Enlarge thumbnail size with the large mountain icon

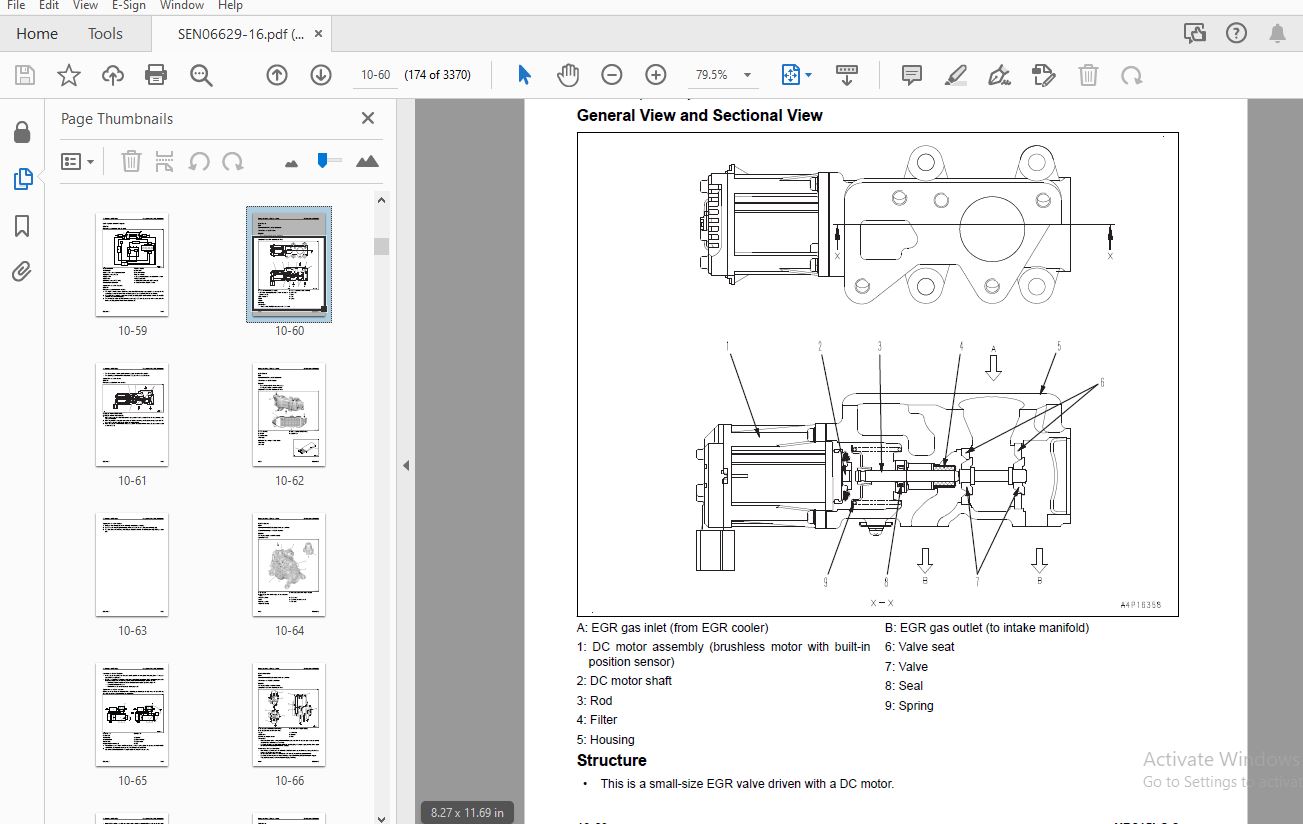point(367,161)
